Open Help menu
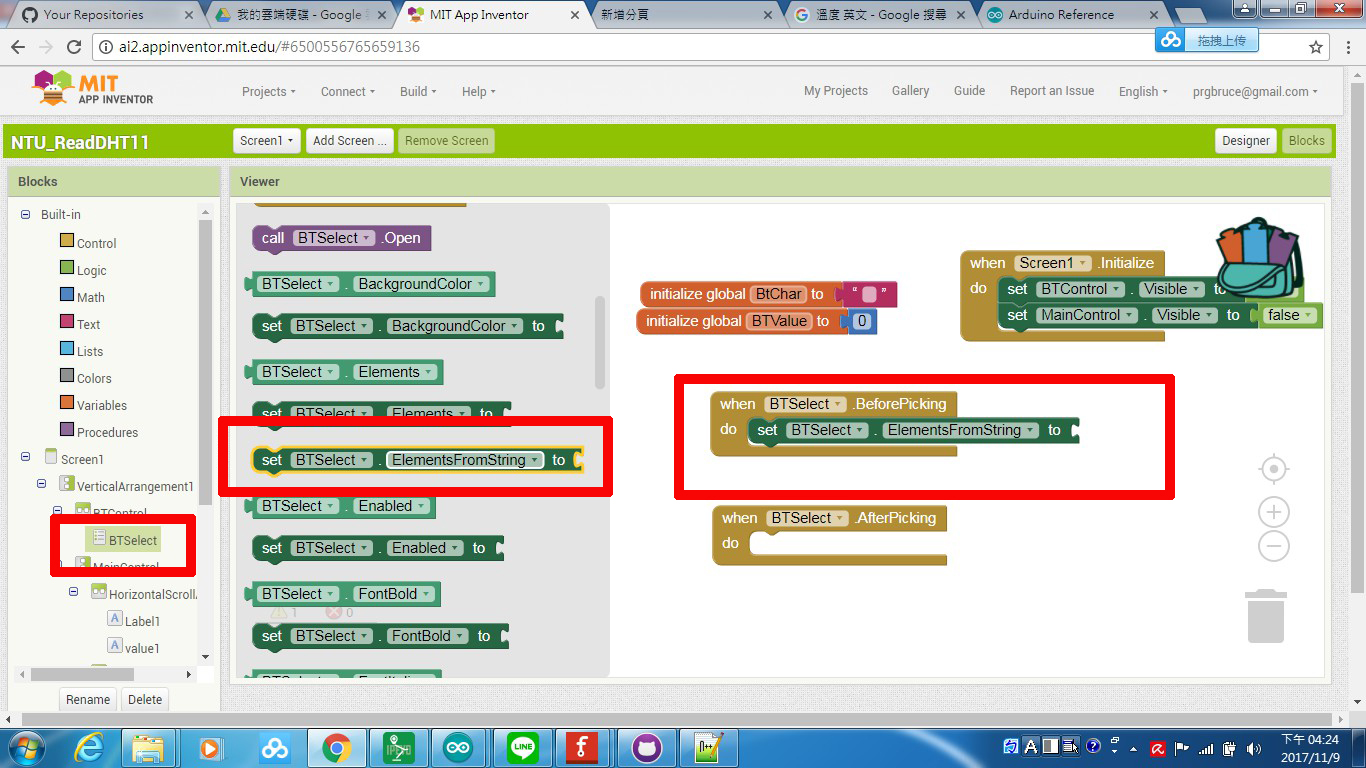The width and height of the screenshot is (1366, 768). (478, 91)
